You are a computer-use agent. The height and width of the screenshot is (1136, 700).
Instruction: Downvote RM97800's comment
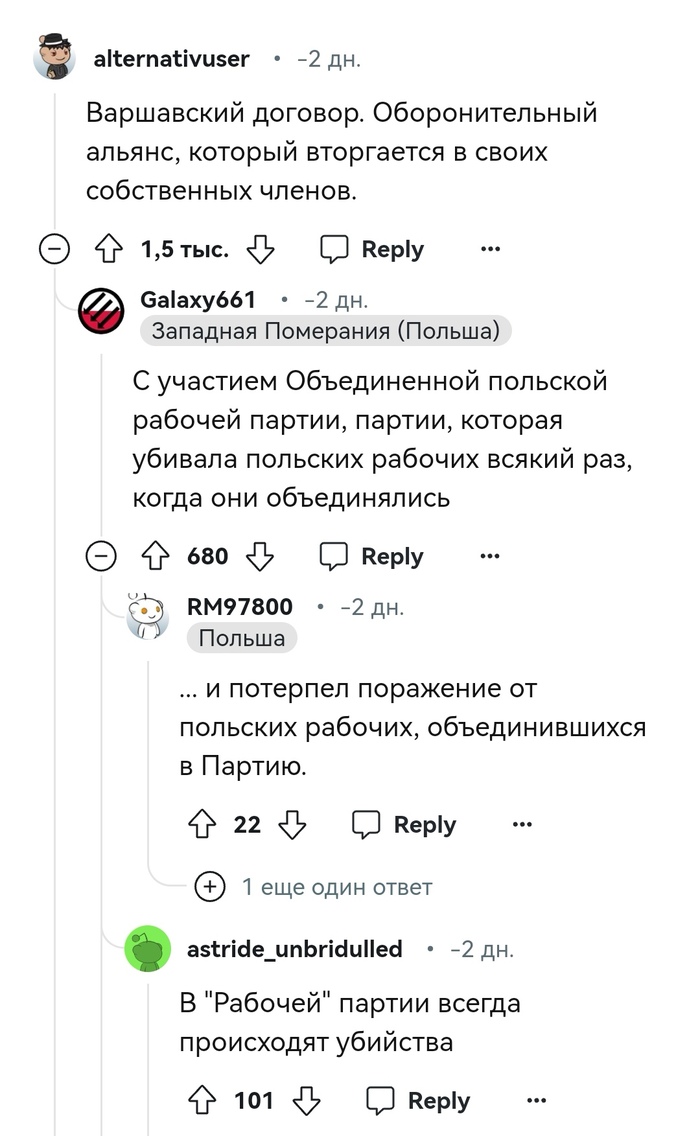click(292, 824)
